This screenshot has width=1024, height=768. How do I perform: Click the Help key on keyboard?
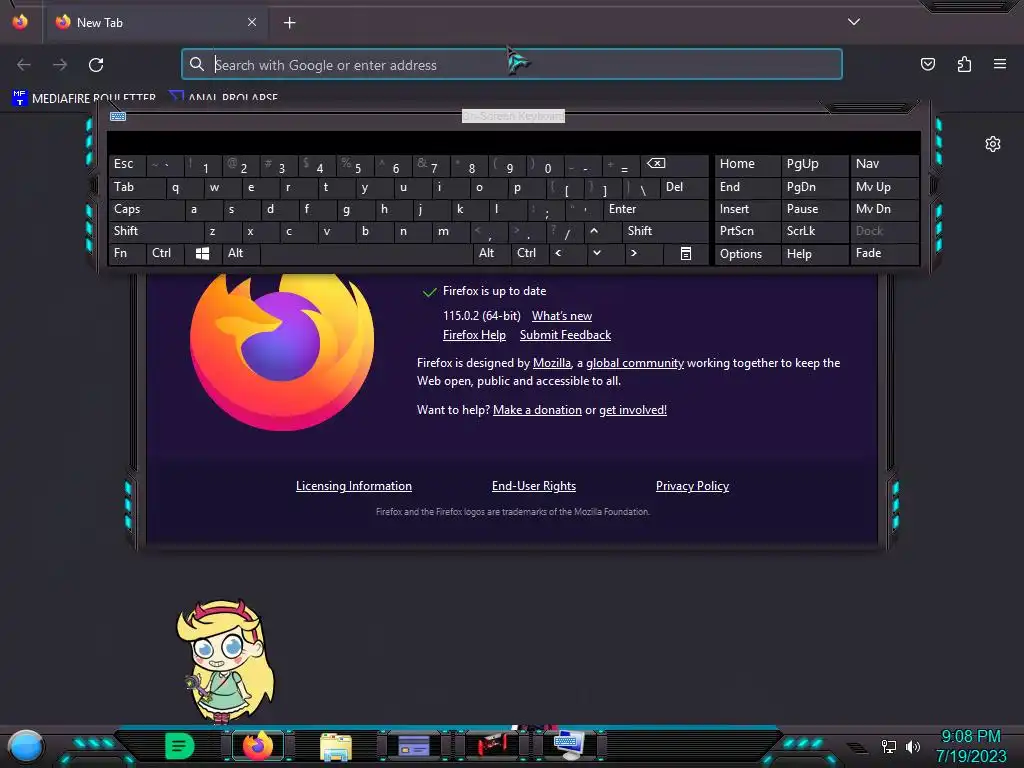pyautogui.click(x=814, y=253)
